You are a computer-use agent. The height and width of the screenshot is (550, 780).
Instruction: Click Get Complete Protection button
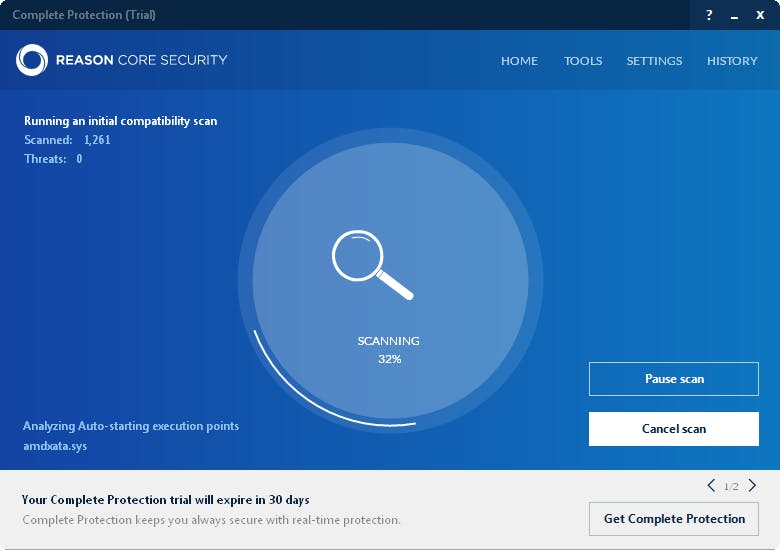click(x=674, y=519)
